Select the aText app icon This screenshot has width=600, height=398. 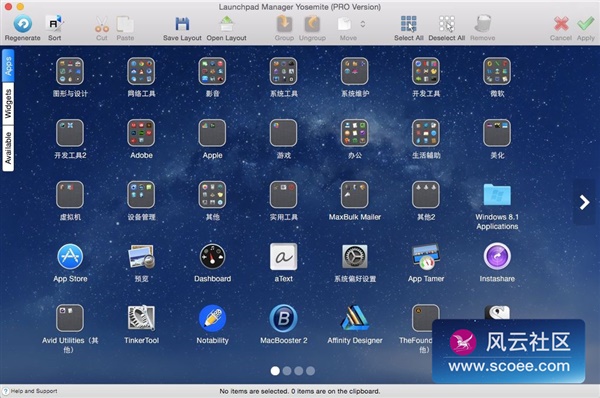click(284, 256)
